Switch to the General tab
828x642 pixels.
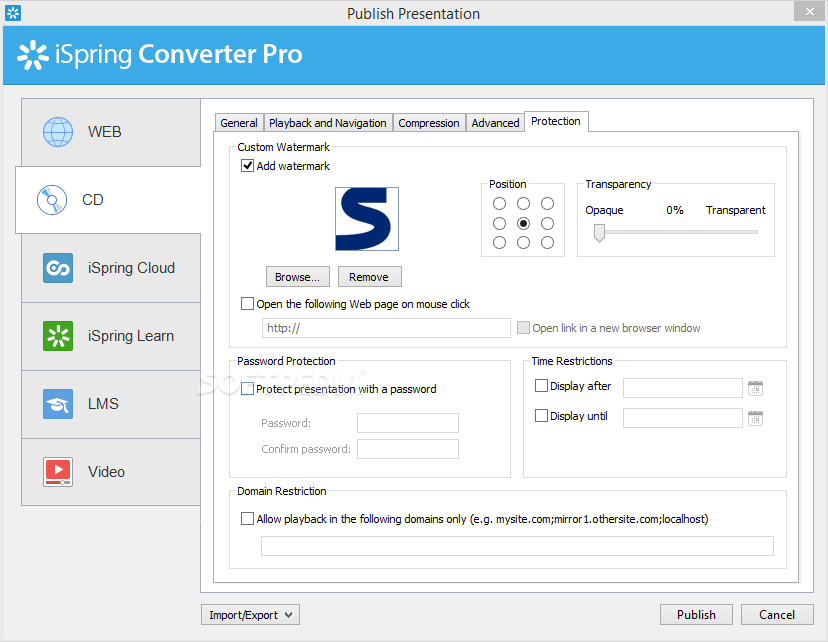(239, 123)
